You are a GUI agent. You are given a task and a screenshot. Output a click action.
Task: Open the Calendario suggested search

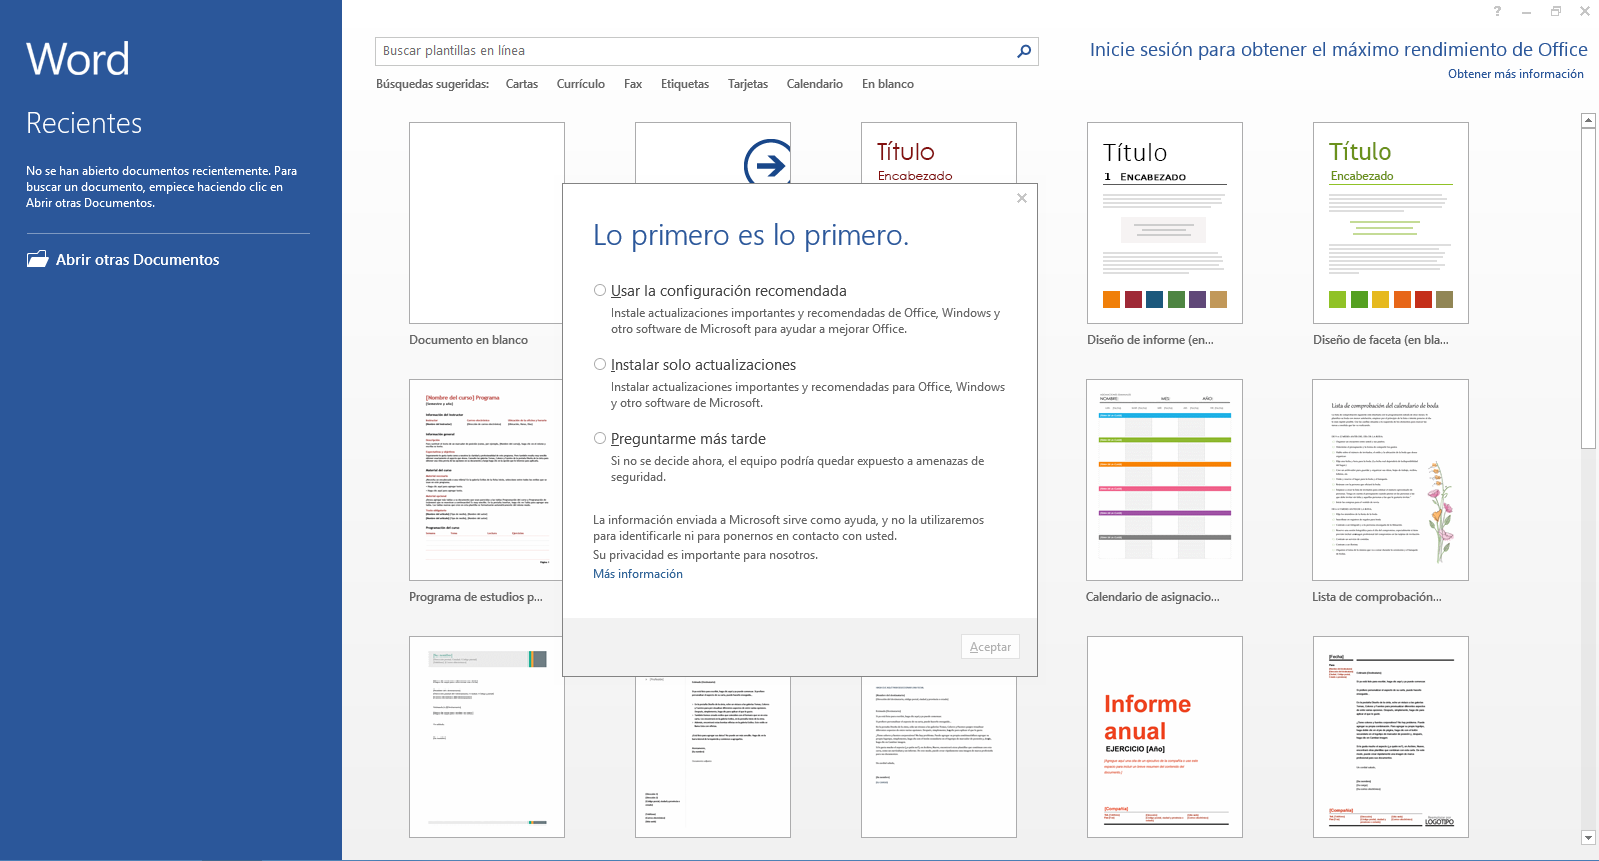click(814, 84)
